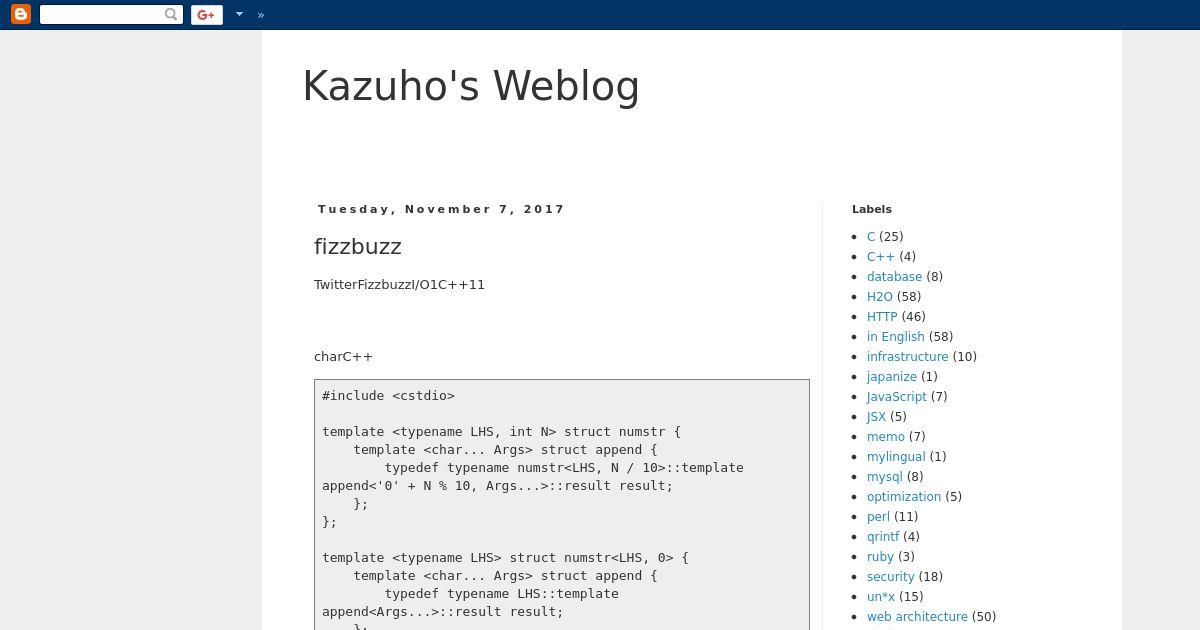Show posts labeled JSX
The height and width of the screenshot is (630, 1200).
click(876, 417)
